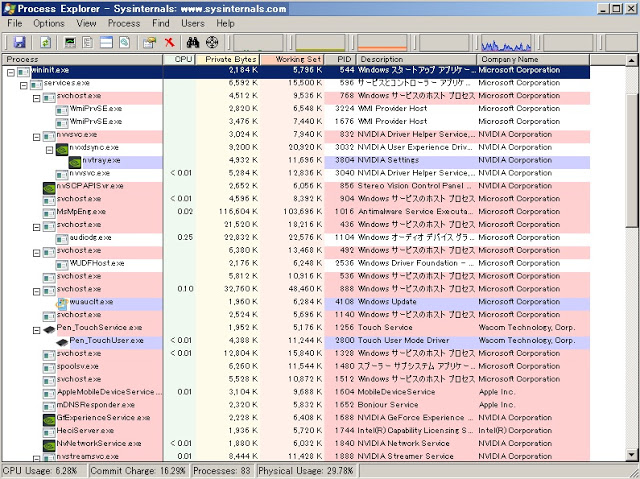Collapse the wininit.exe tree node
The image size is (640, 479).
[x=11, y=73]
